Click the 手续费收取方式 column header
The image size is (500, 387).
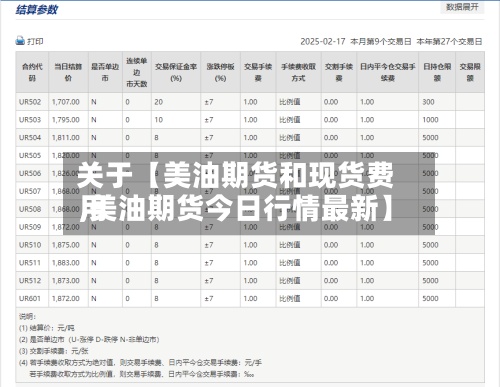298,72
